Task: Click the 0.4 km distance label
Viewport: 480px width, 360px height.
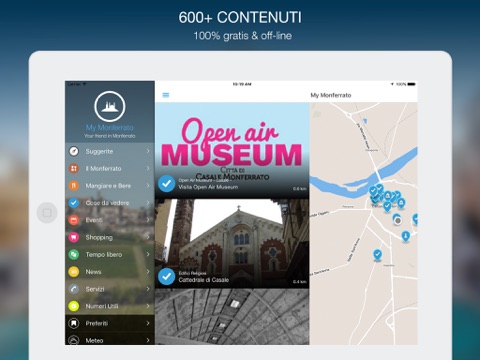Action: pyautogui.click(x=300, y=282)
